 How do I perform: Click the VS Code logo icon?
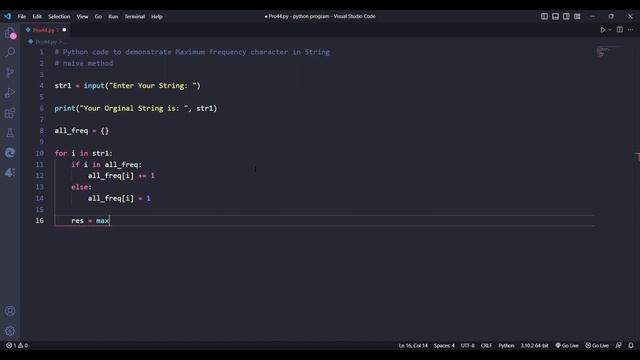pyautogui.click(x=7, y=16)
